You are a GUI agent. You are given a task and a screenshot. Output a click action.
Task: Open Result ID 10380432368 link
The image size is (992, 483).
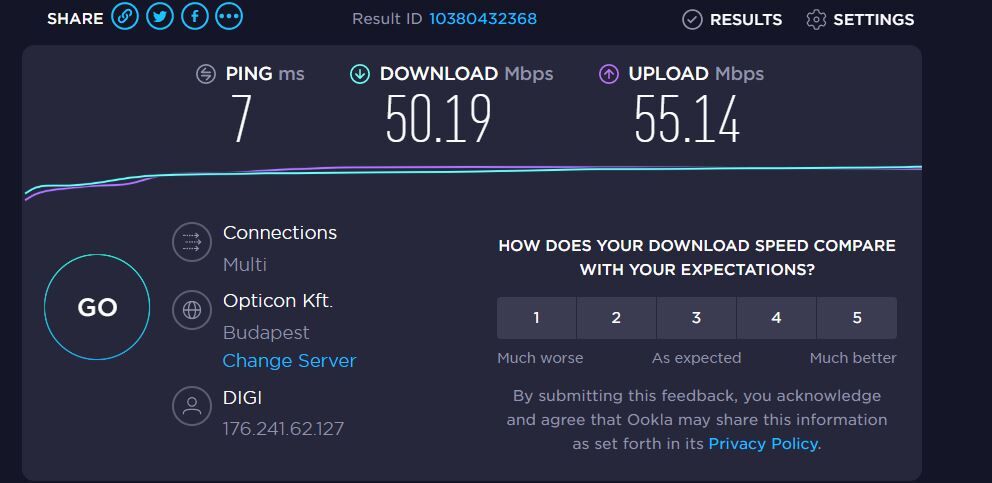coord(483,19)
